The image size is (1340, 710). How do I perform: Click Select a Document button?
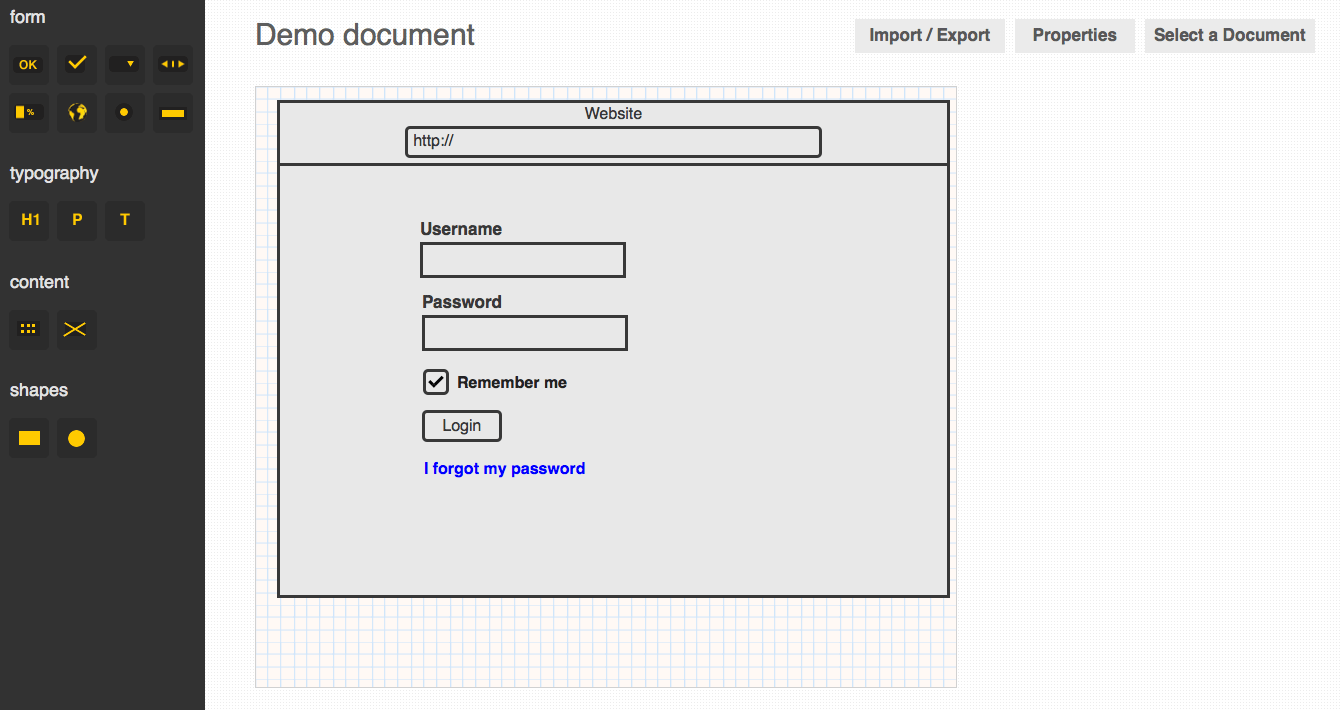[x=1229, y=35]
